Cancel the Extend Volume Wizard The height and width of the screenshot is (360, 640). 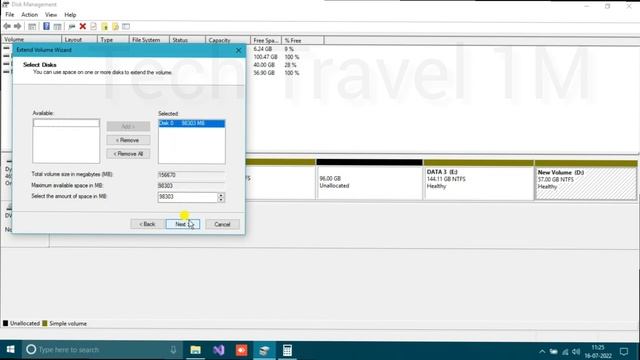point(222,224)
